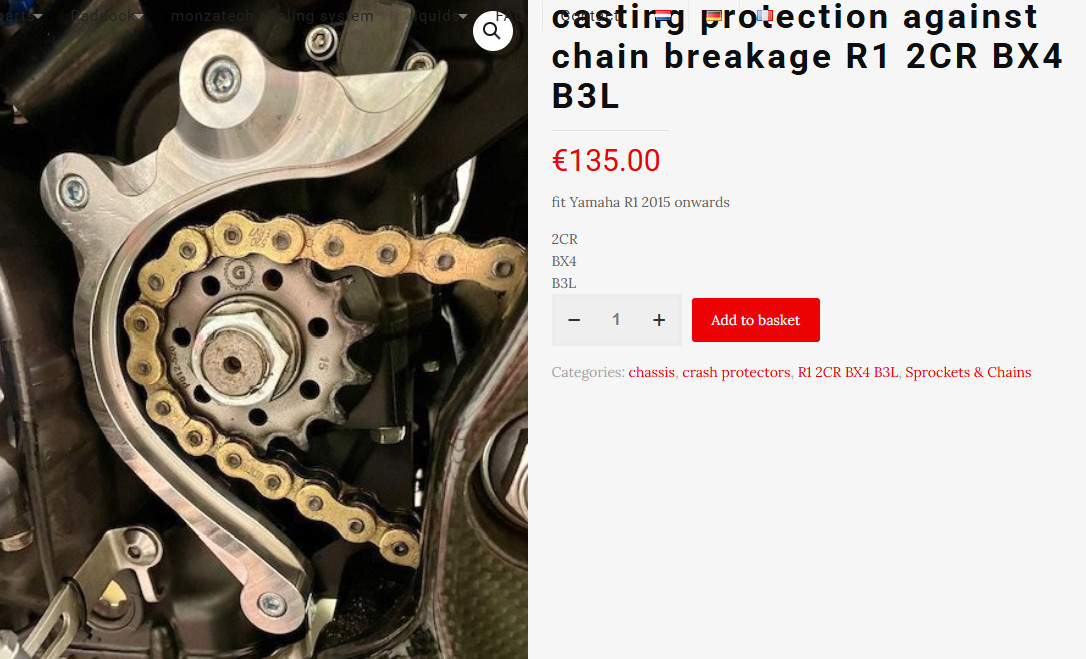Switch language via the French flag icon

tap(764, 15)
